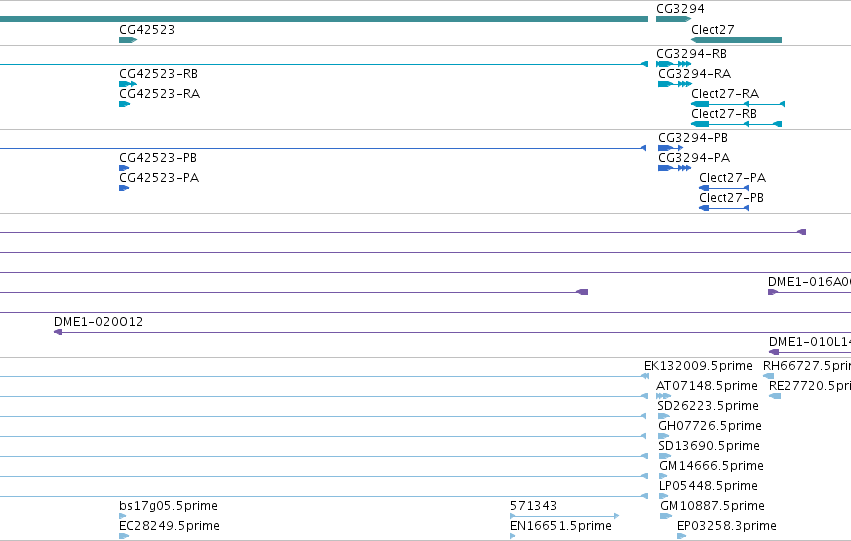
Task: Select EST GH07726.5prime label
Action: point(710,425)
